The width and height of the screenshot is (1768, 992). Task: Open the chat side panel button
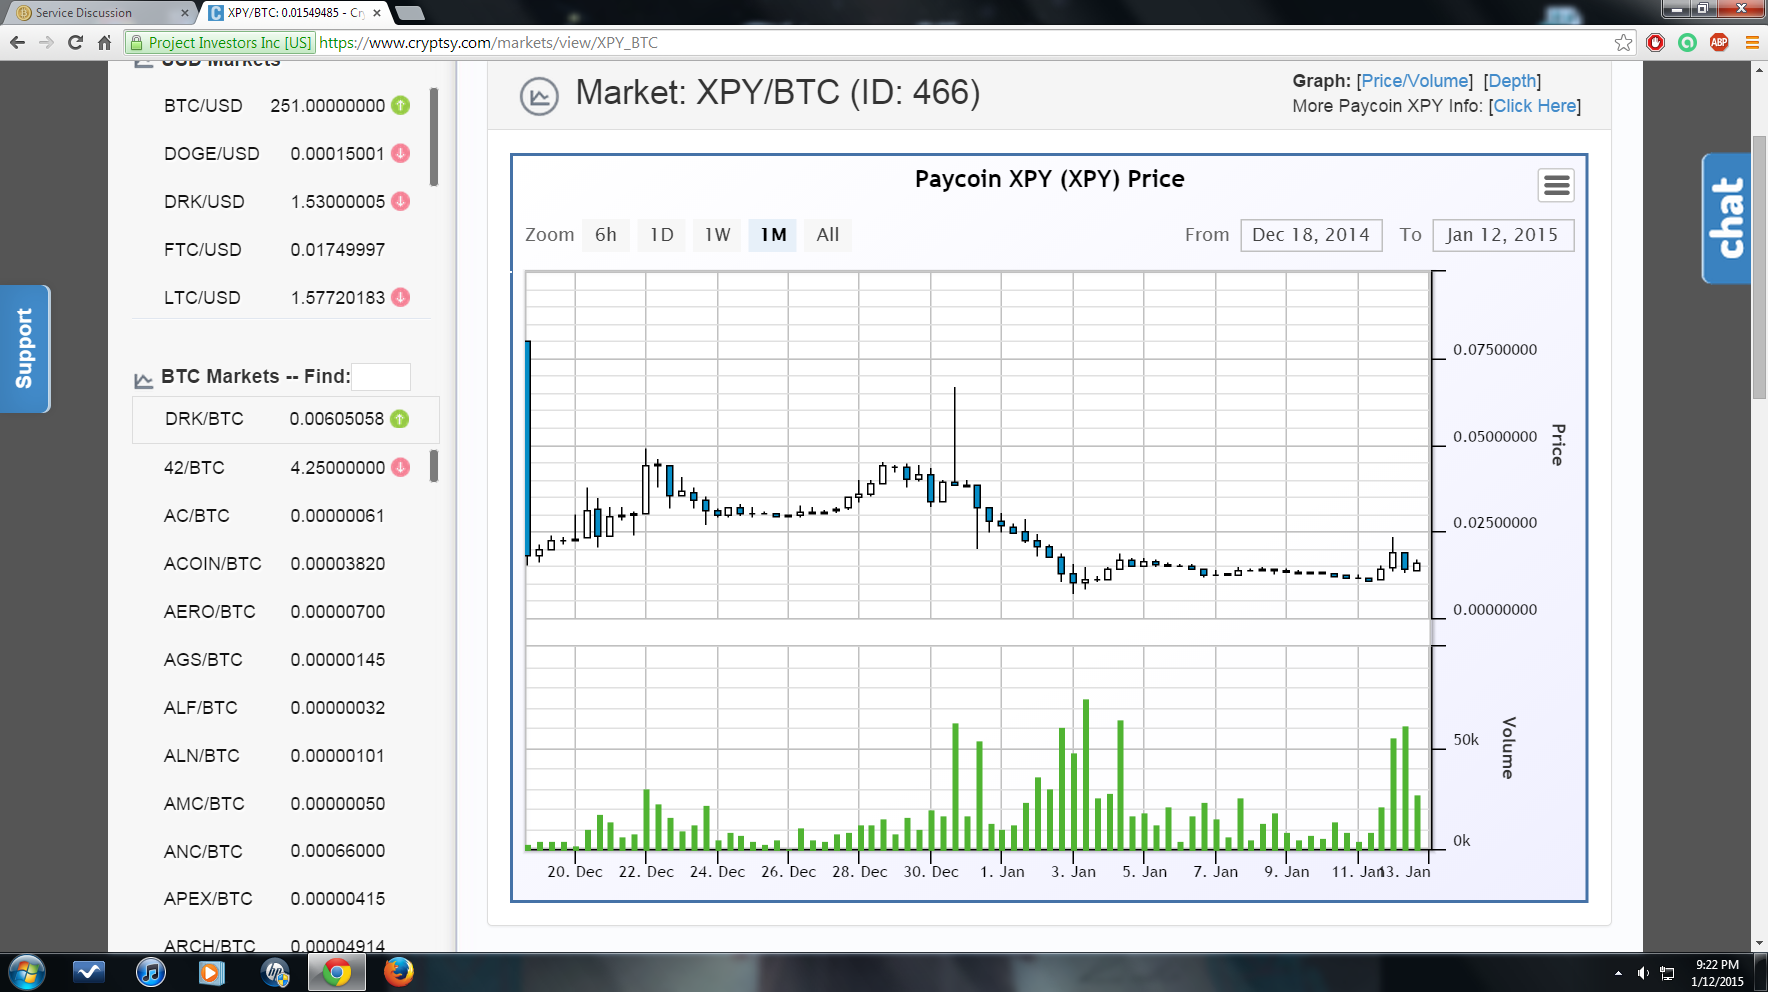tap(1727, 218)
